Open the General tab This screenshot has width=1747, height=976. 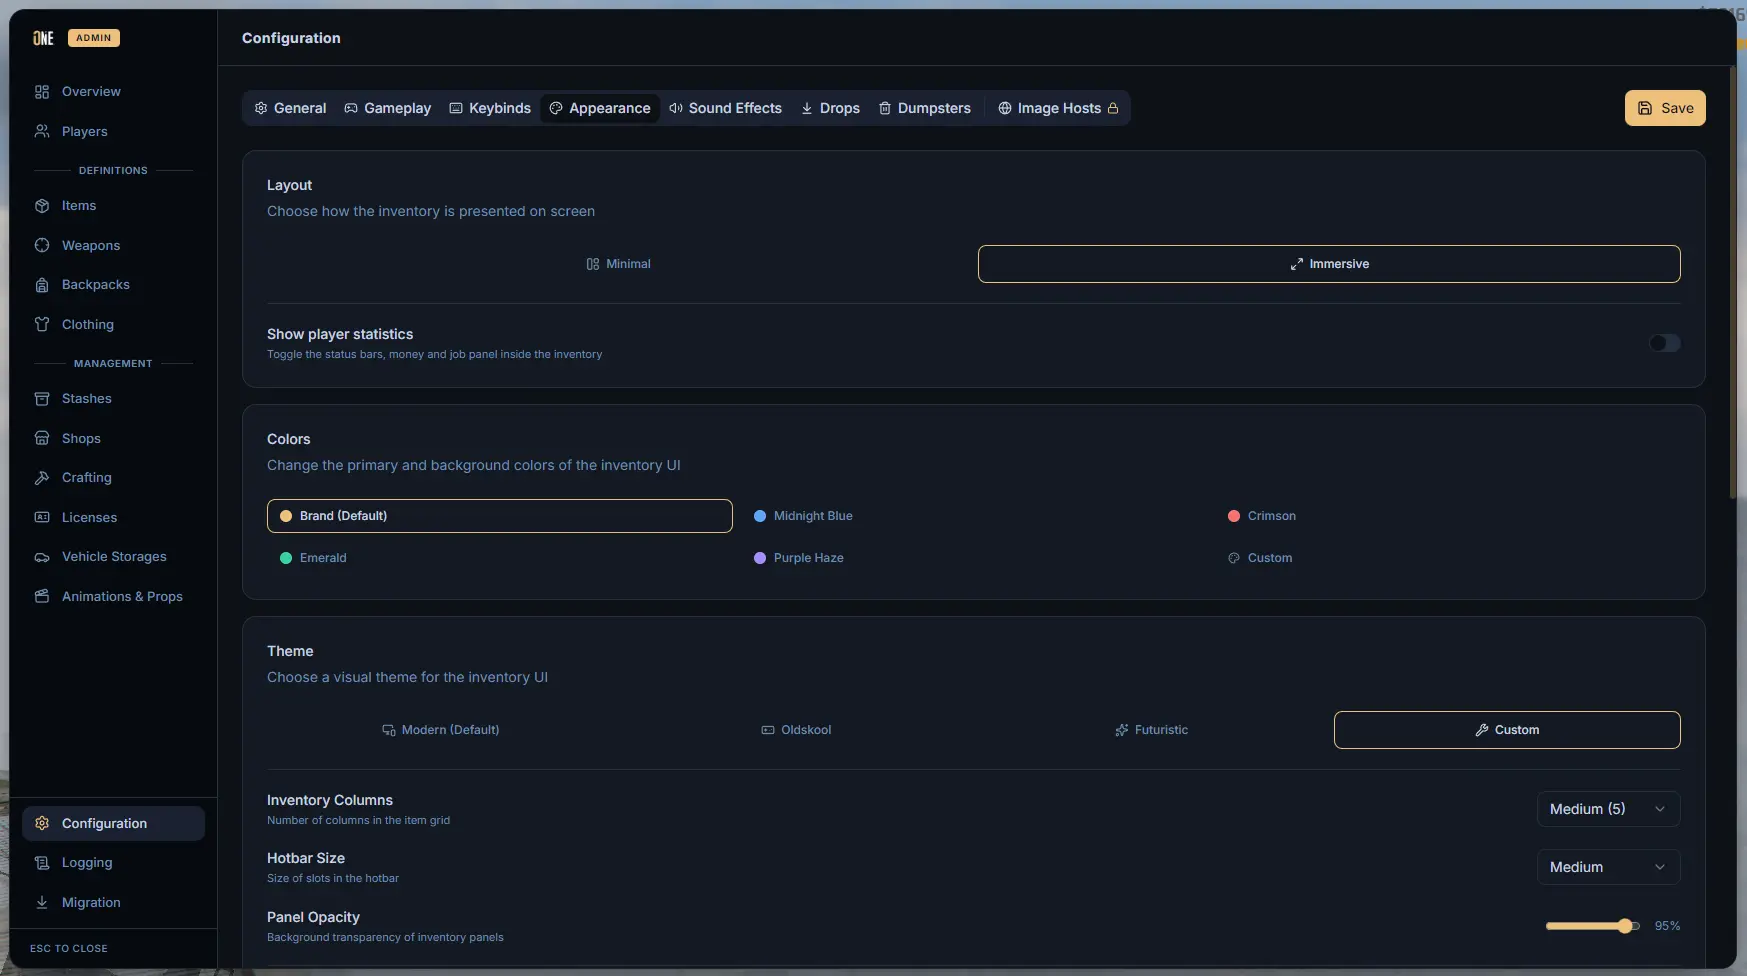tap(290, 108)
